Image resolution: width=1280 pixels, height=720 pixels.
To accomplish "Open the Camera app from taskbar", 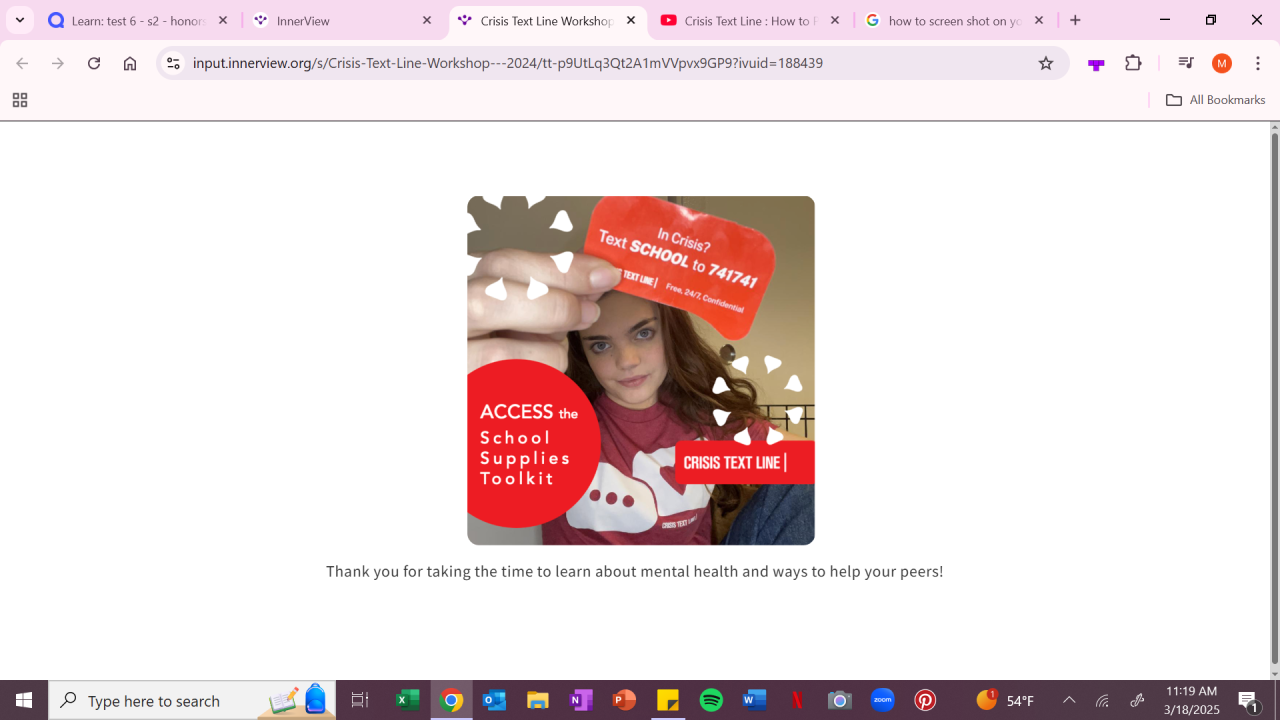I will pos(840,700).
